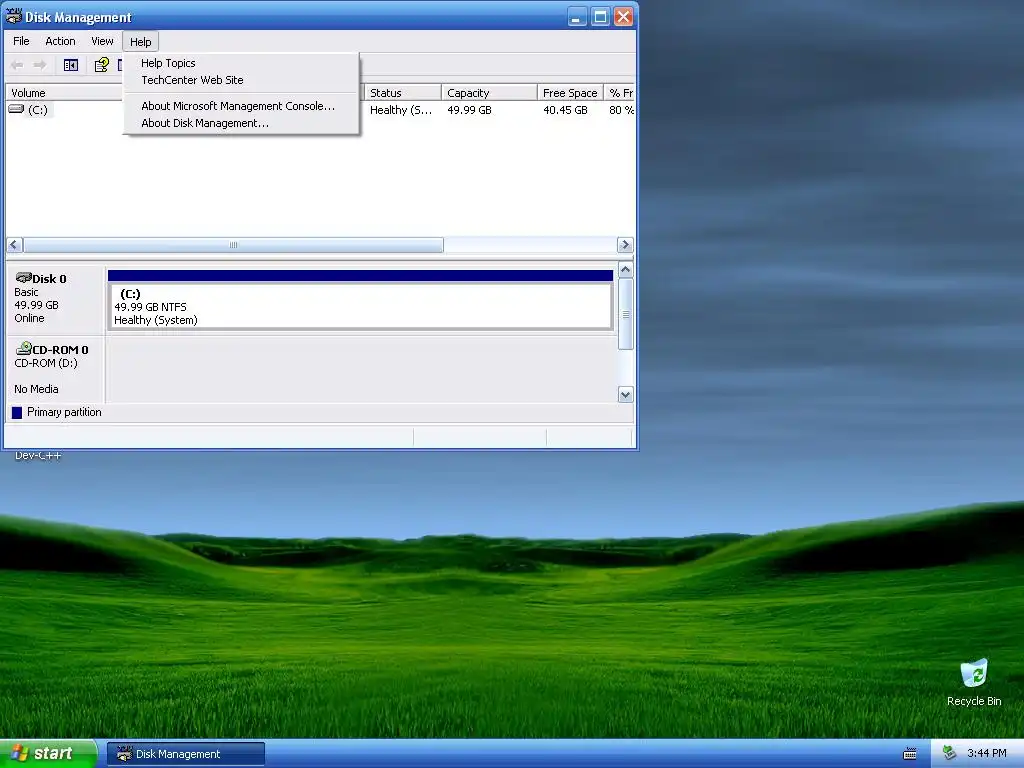The height and width of the screenshot is (768, 1024).
Task: Click Safely Remove Hardware tray icon
Action: (x=950, y=753)
